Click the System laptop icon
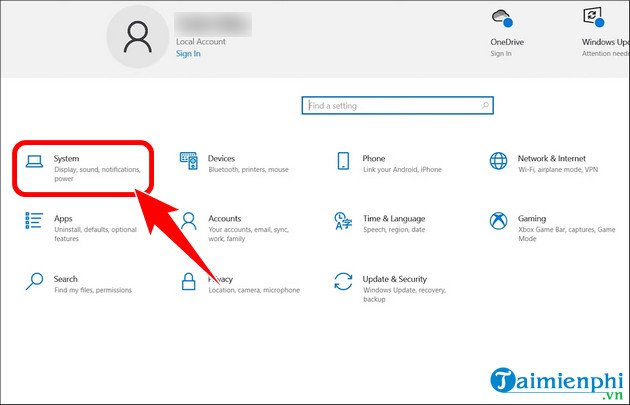The image size is (630, 405). coord(34,162)
